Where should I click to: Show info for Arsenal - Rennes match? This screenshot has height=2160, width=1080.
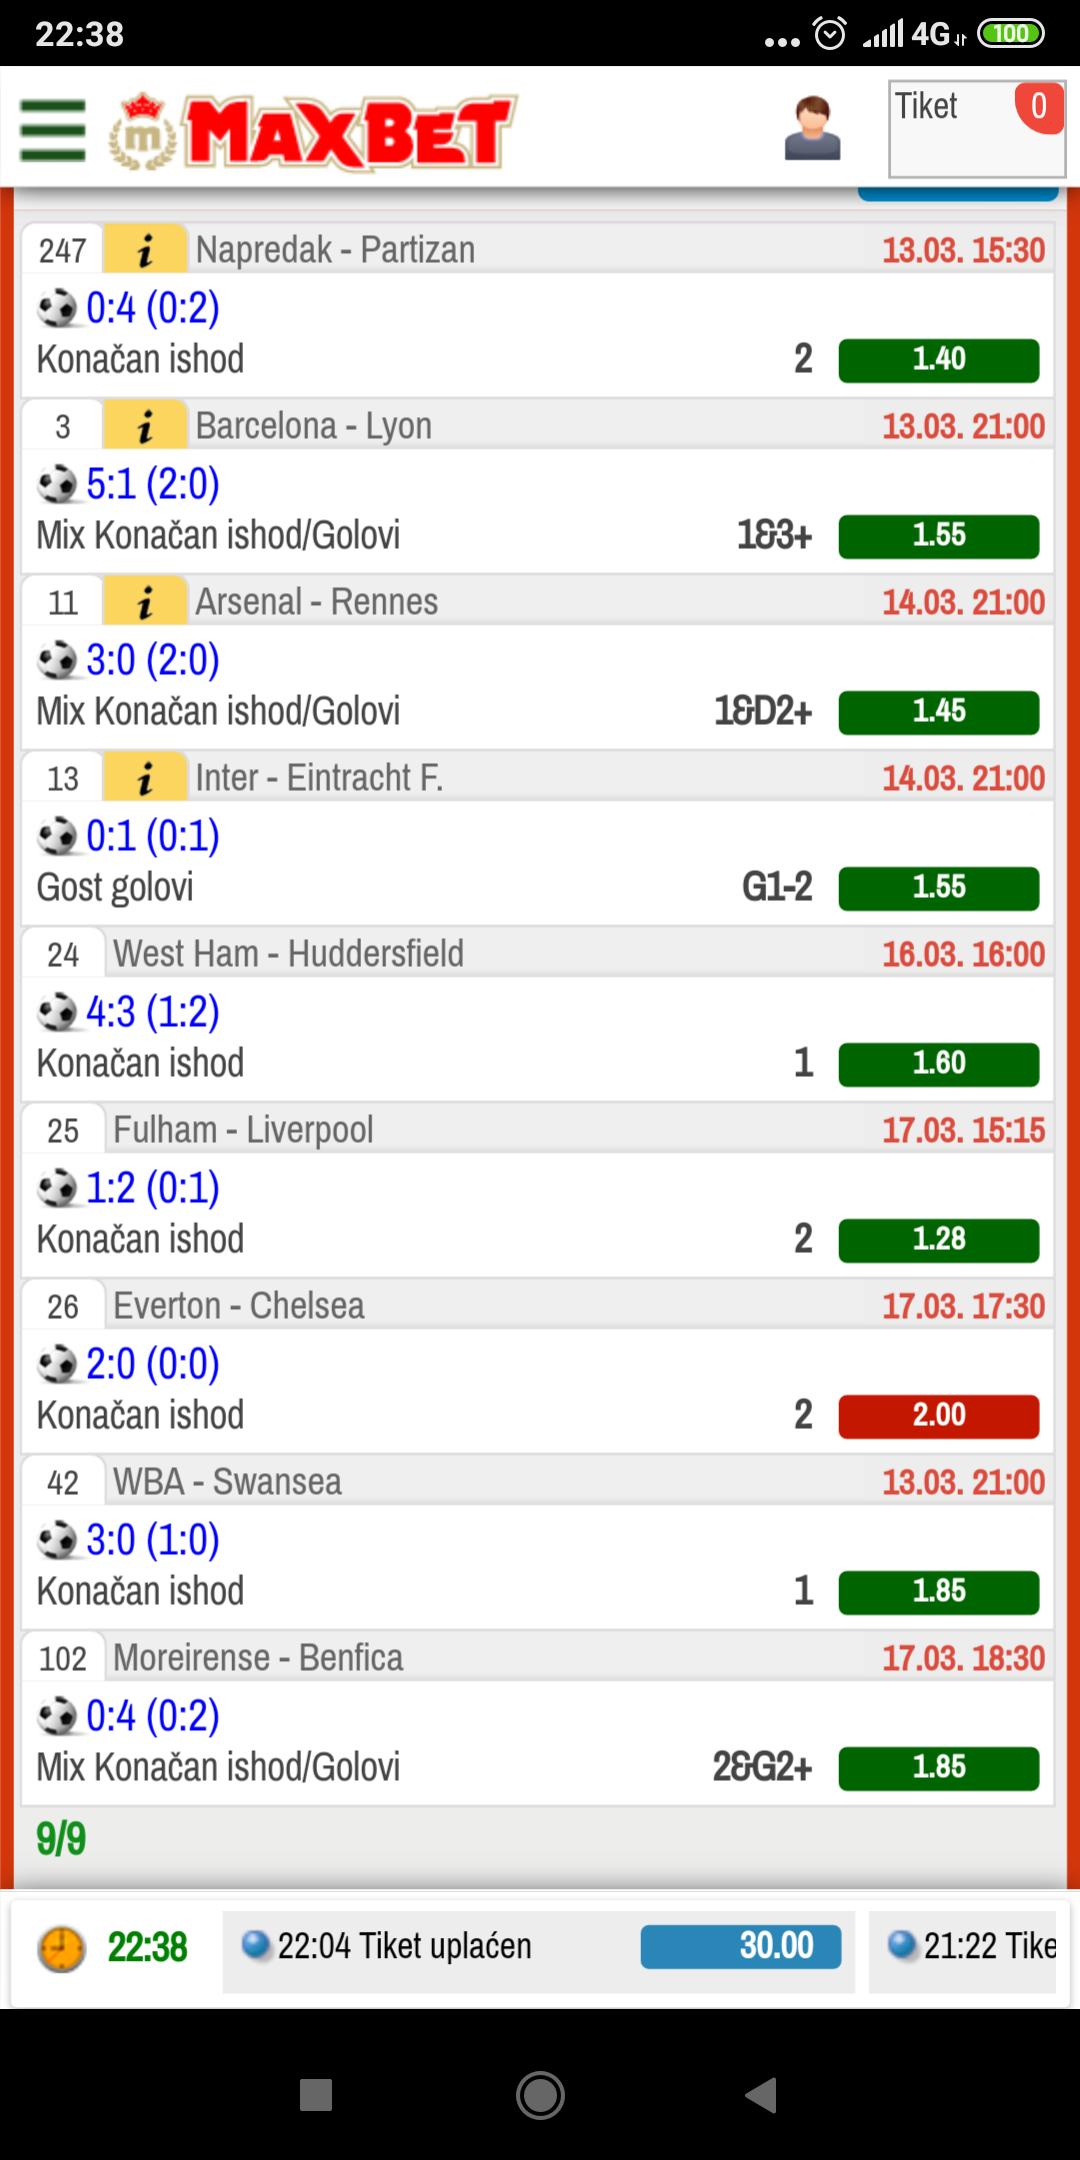tap(146, 601)
